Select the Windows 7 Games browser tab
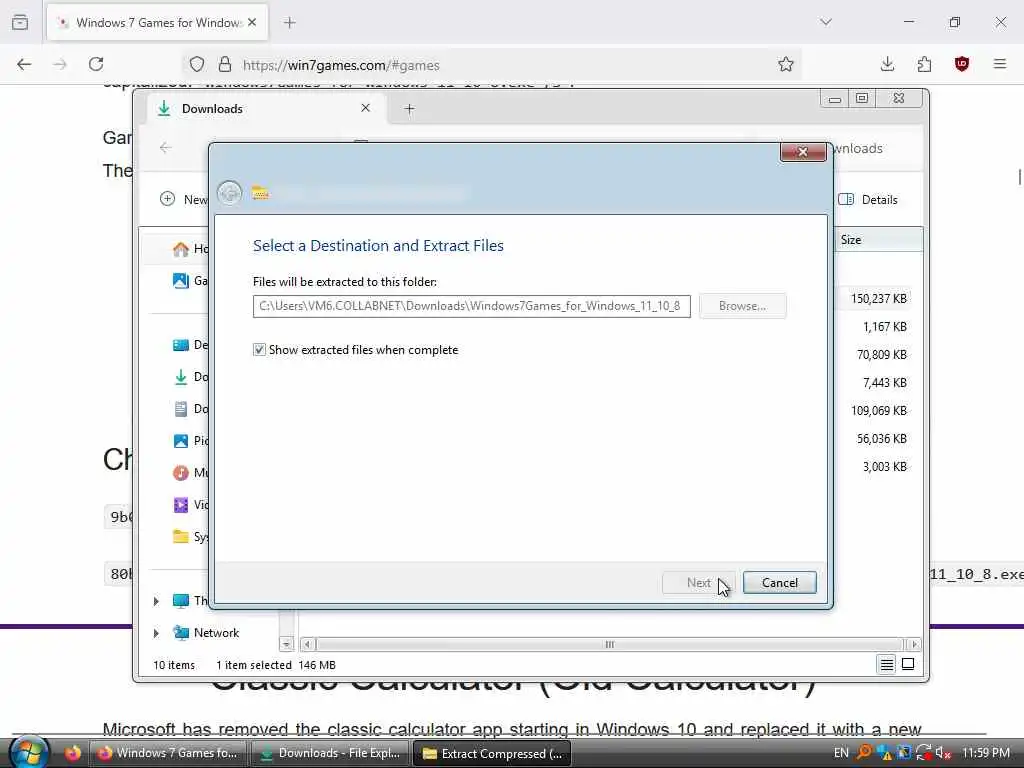The image size is (1024, 768). 157,23
